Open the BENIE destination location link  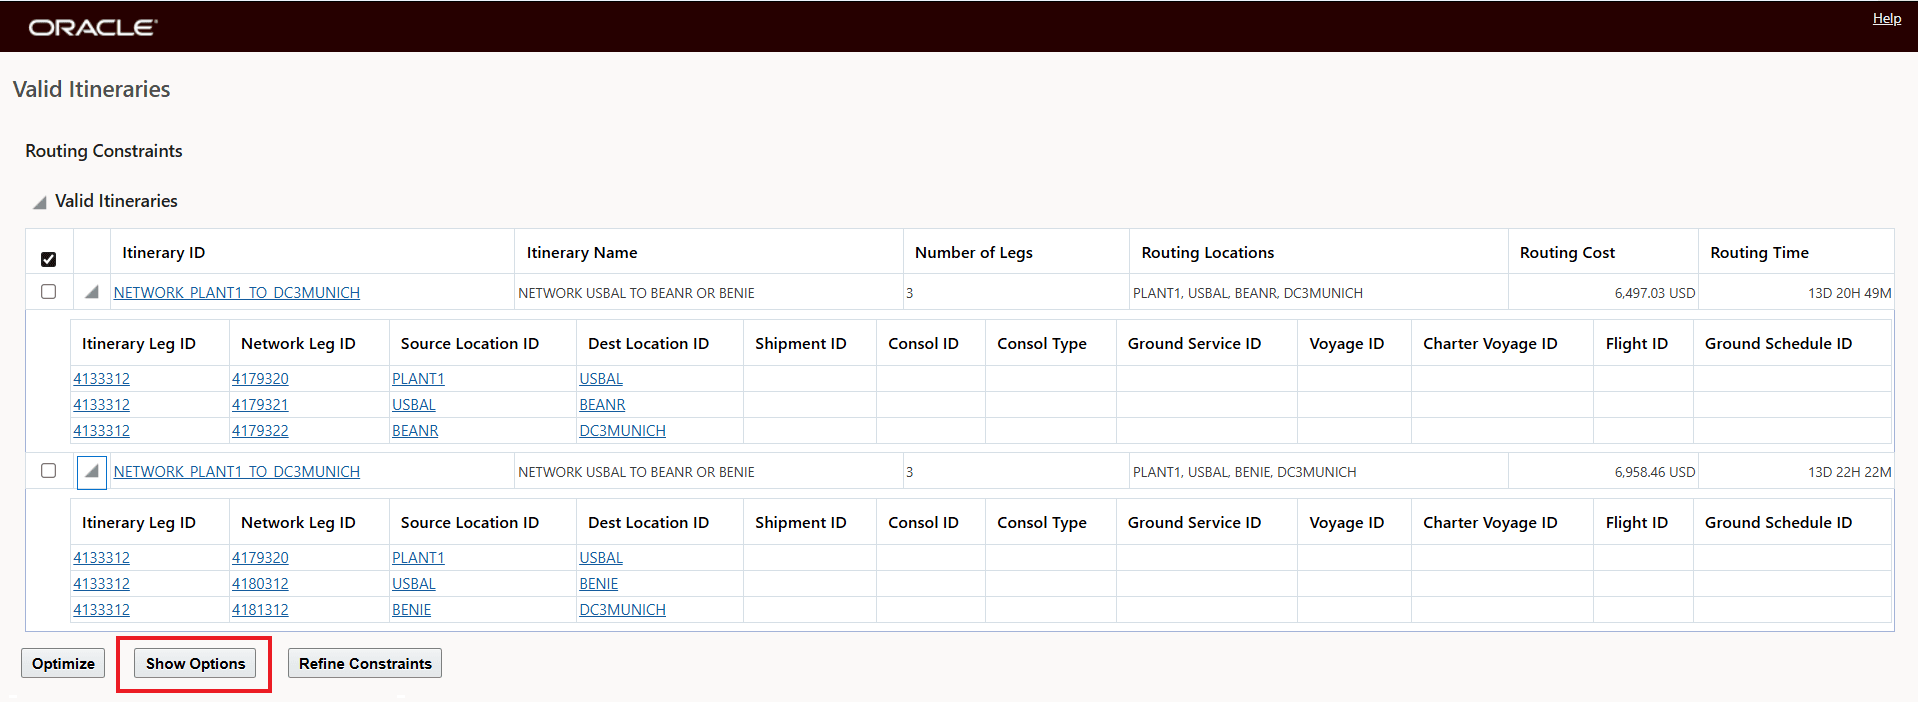[599, 584]
